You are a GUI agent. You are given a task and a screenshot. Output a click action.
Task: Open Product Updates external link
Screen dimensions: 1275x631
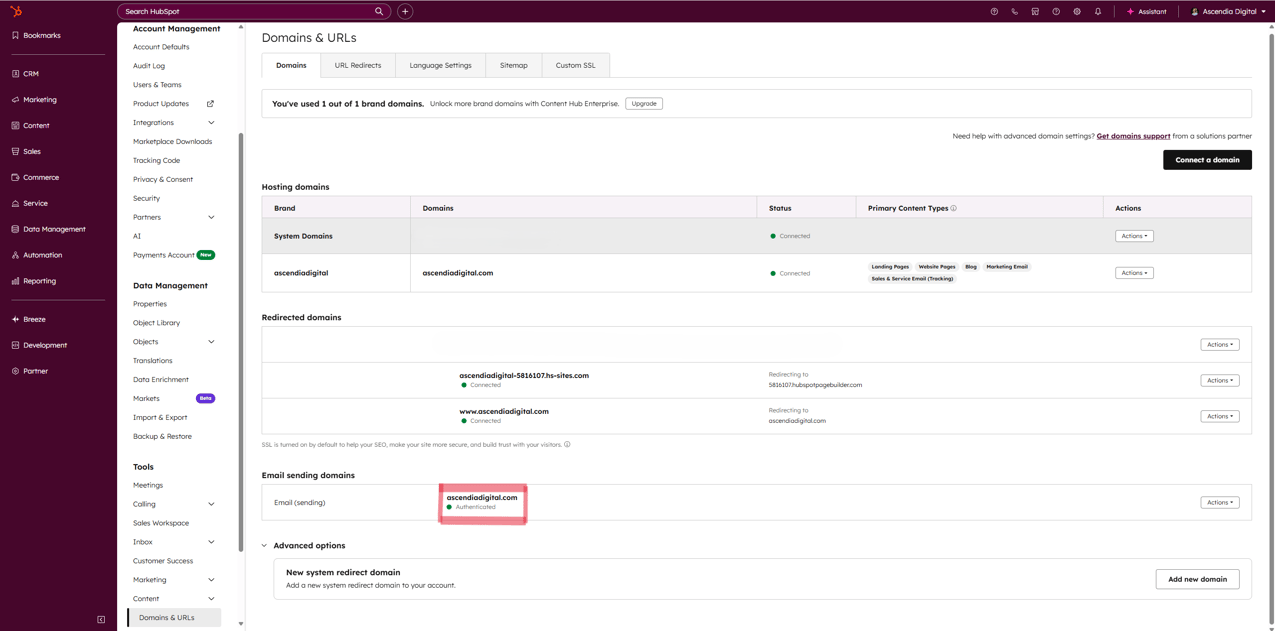[x=210, y=104]
